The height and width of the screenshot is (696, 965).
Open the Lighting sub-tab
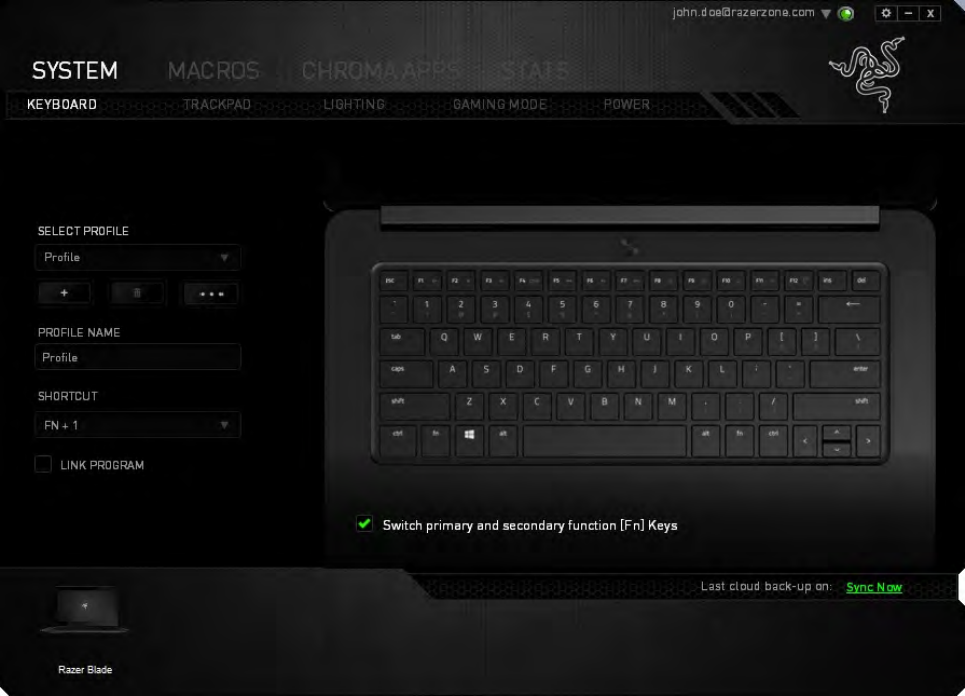(354, 105)
